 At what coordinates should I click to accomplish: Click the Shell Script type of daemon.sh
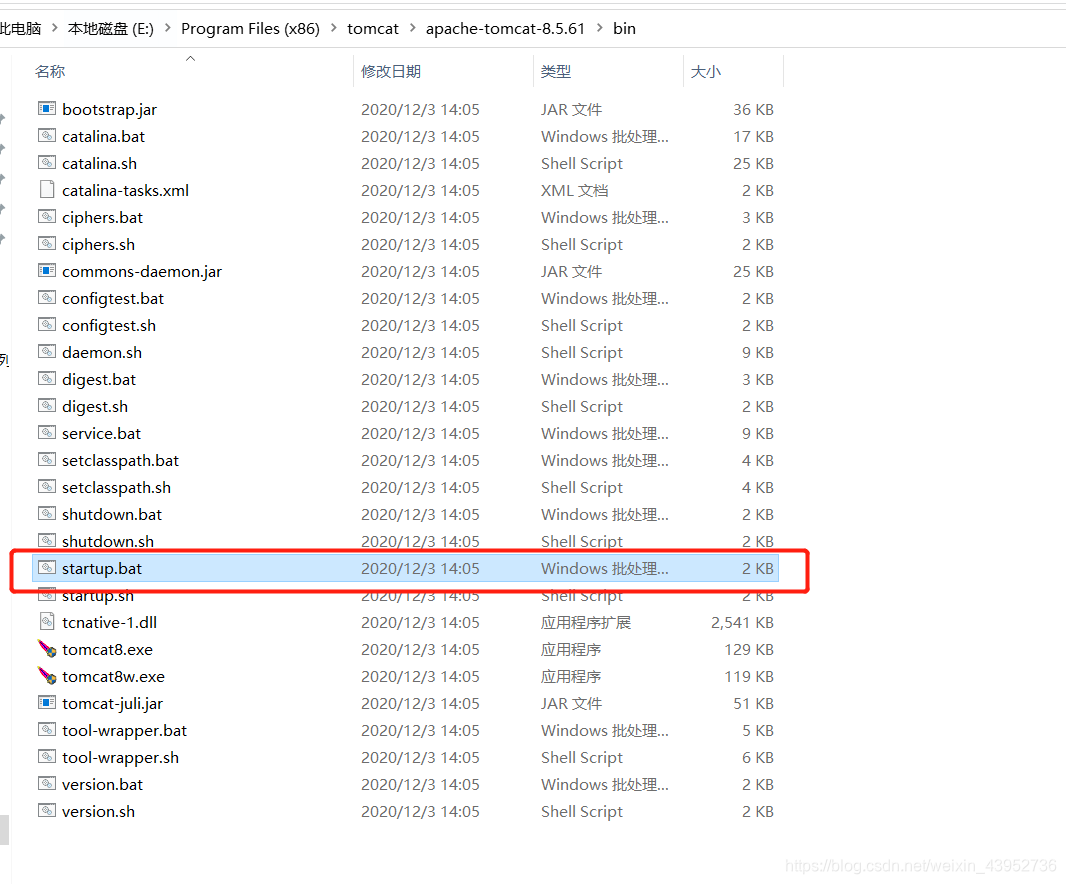[x=582, y=352]
